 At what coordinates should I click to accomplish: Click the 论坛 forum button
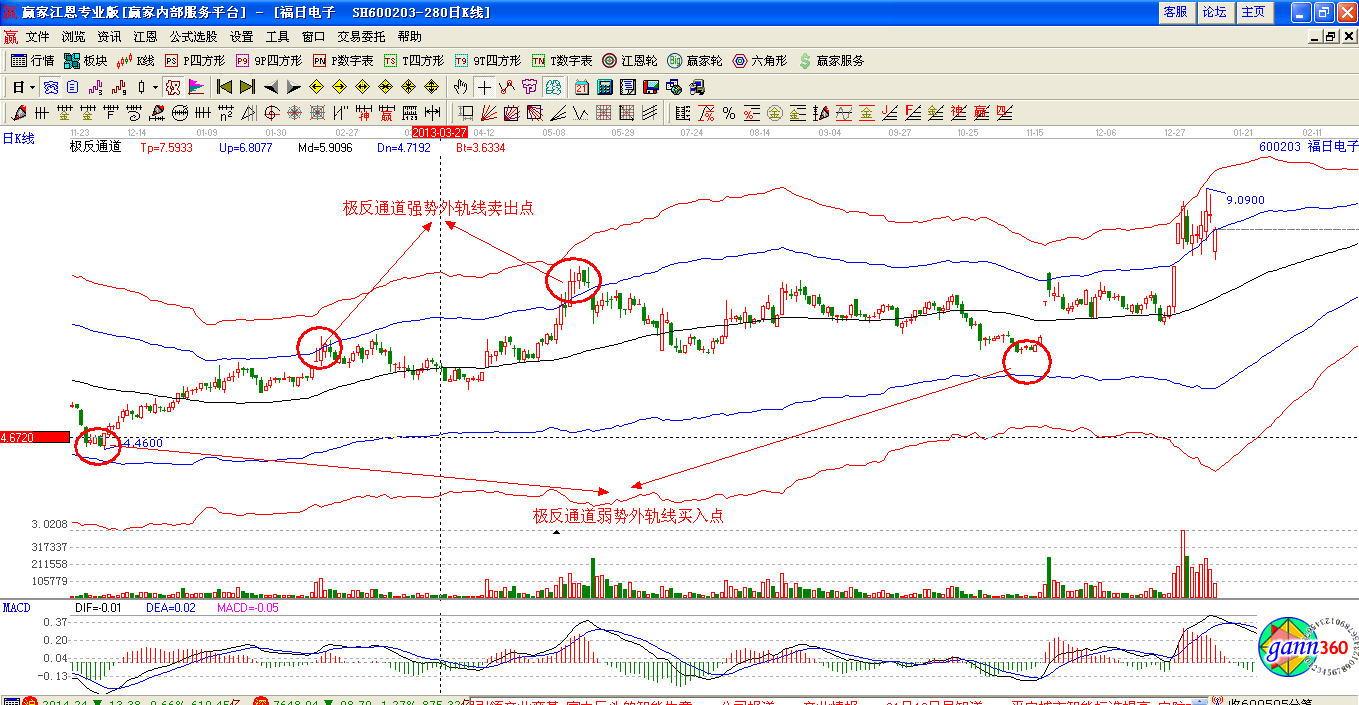tap(1214, 12)
